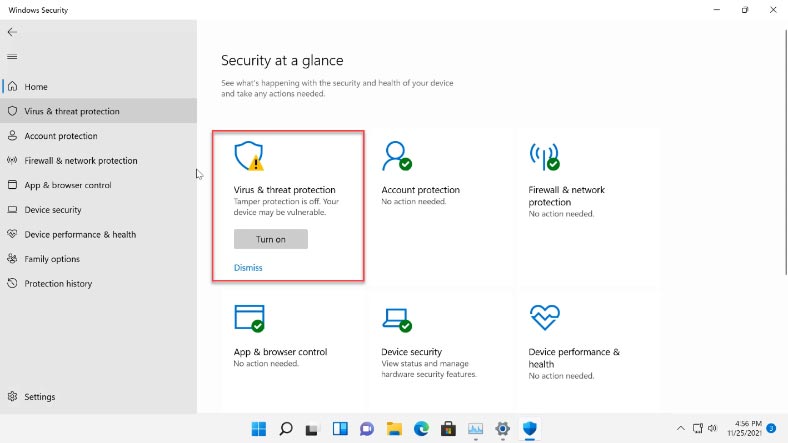Open Device performance & health sidebar item
The height and width of the screenshot is (443, 788).
pos(98,234)
